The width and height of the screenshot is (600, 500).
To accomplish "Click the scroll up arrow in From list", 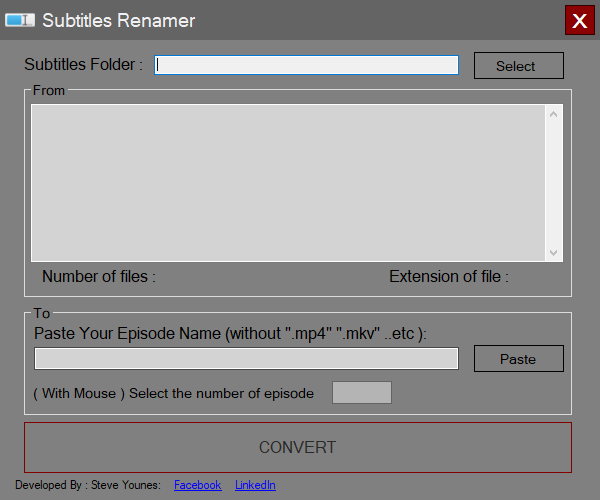I will point(554,114).
